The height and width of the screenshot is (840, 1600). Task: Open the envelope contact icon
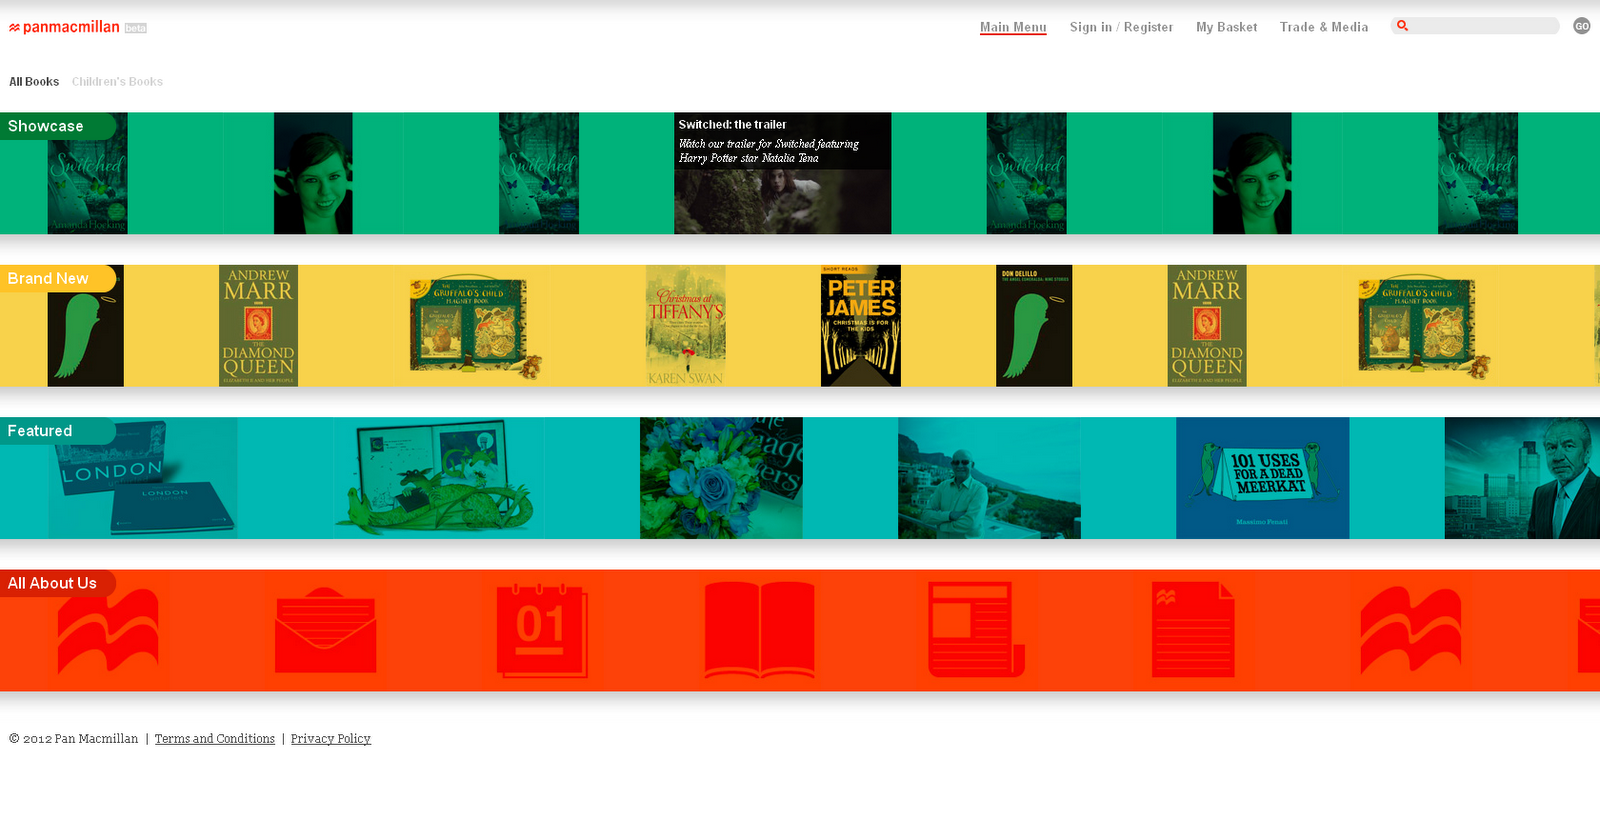tap(326, 631)
